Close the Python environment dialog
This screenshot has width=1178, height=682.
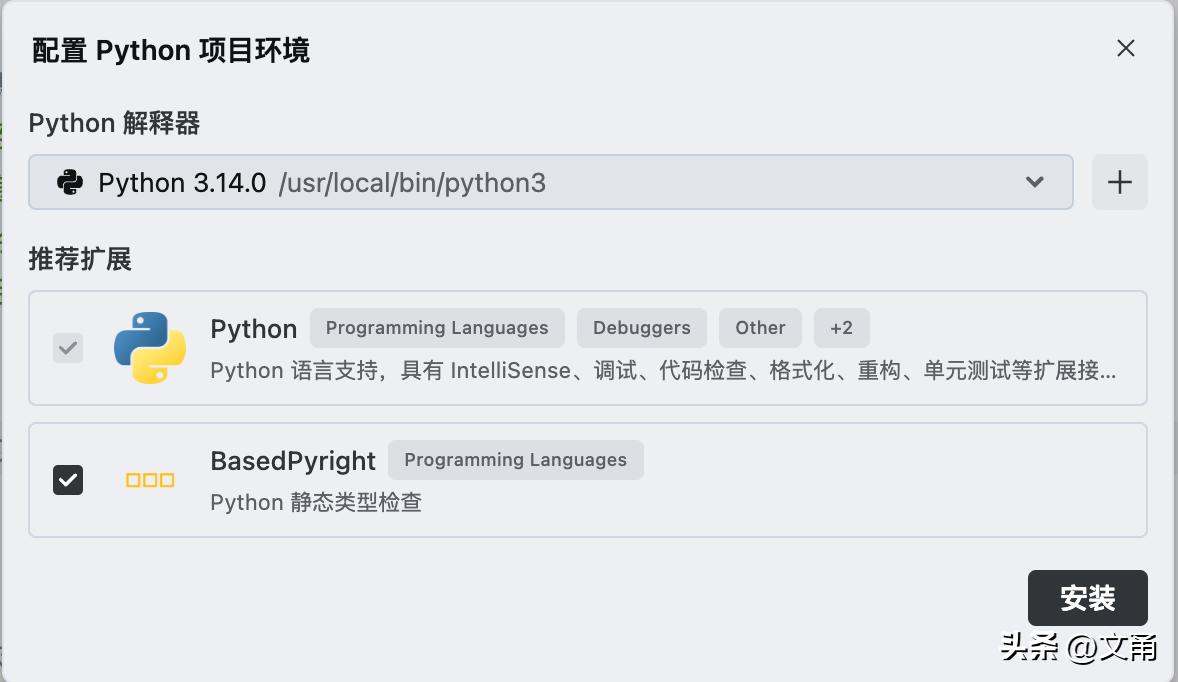[x=1126, y=48]
